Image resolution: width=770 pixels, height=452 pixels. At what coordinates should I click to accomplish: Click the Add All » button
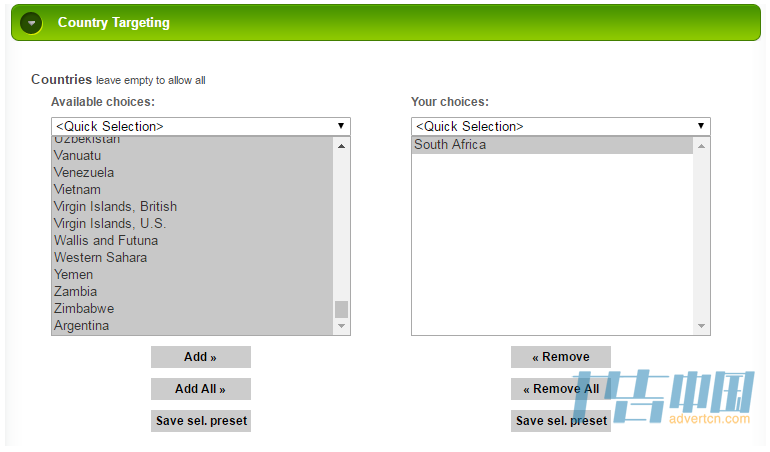point(201,389)
